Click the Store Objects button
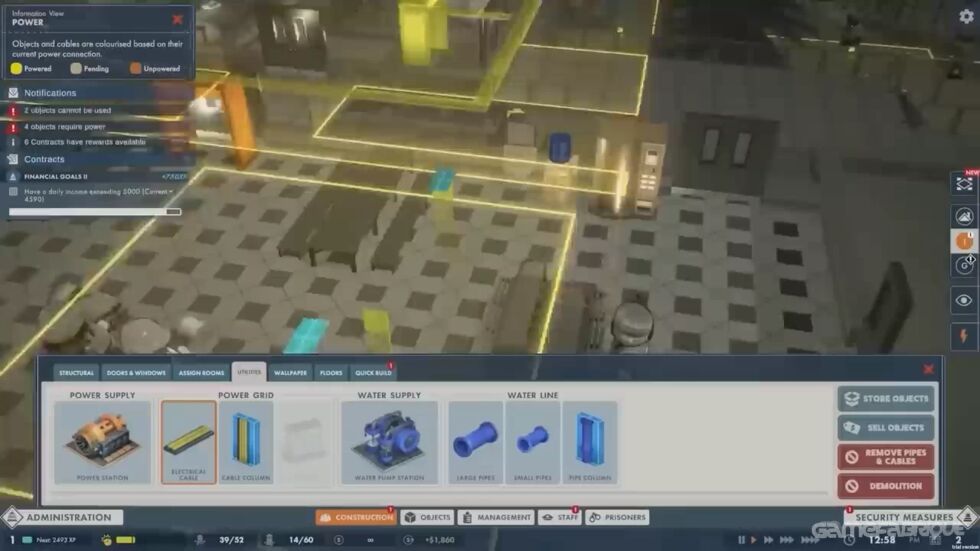The width and height of the screenshot is (980, 551). pyautogui.click(x=886, y=399)
